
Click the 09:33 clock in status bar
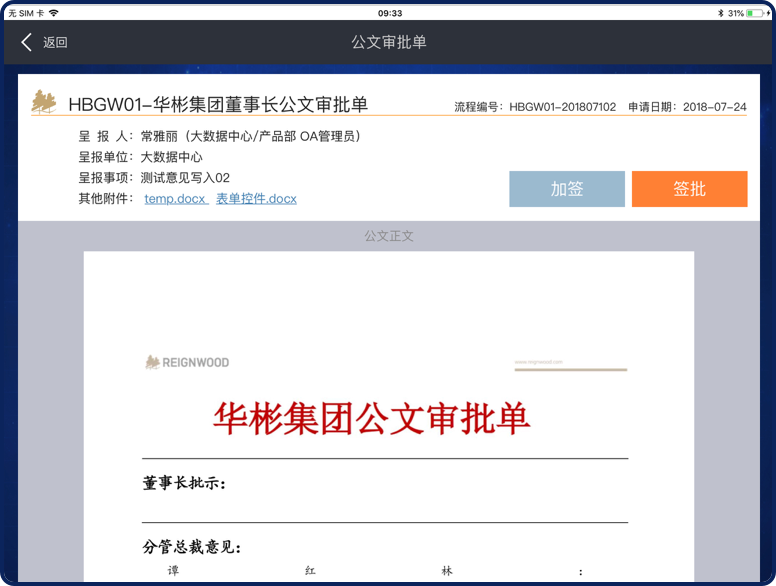390,13
